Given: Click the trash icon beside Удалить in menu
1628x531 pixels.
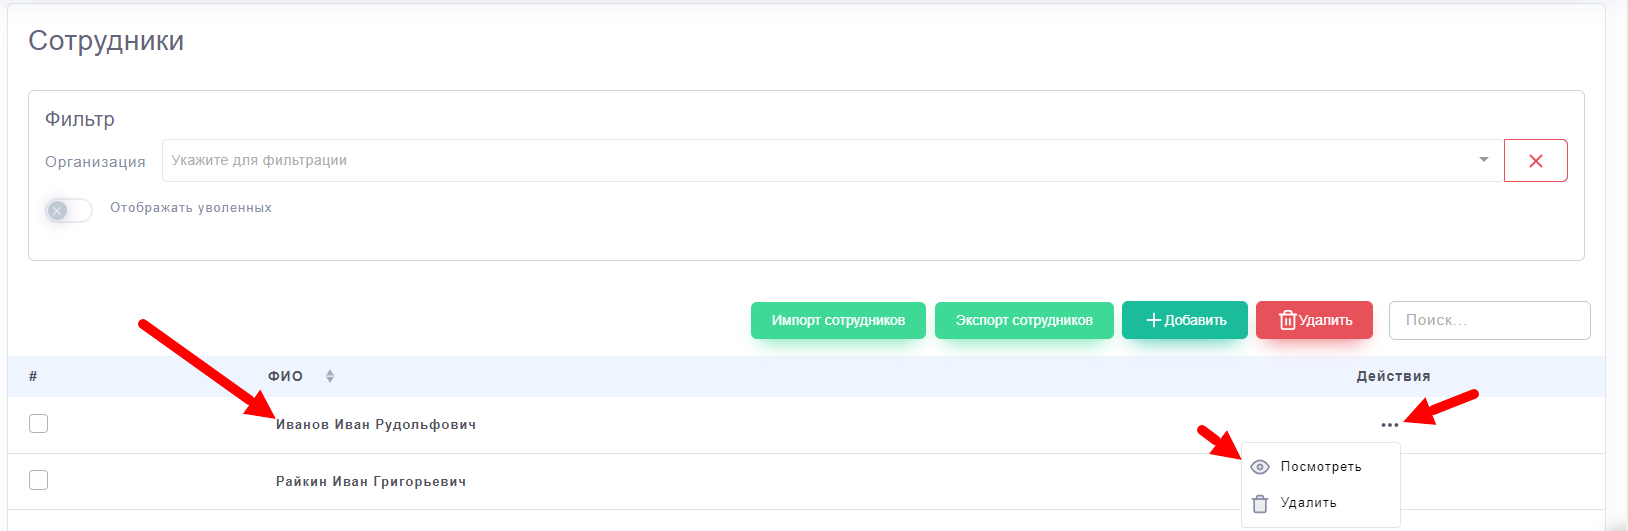Looking at the screenshot, I should point(1260,504).
